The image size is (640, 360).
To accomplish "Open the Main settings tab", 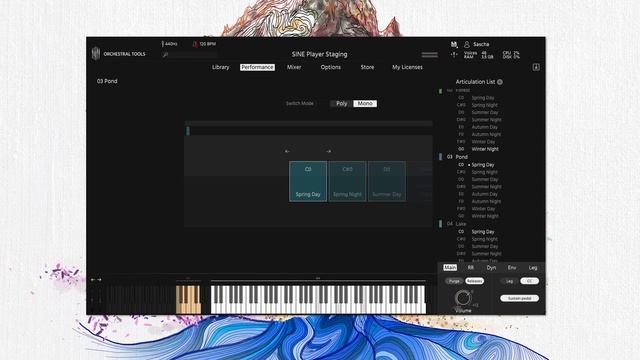I will tap(450, 268).
